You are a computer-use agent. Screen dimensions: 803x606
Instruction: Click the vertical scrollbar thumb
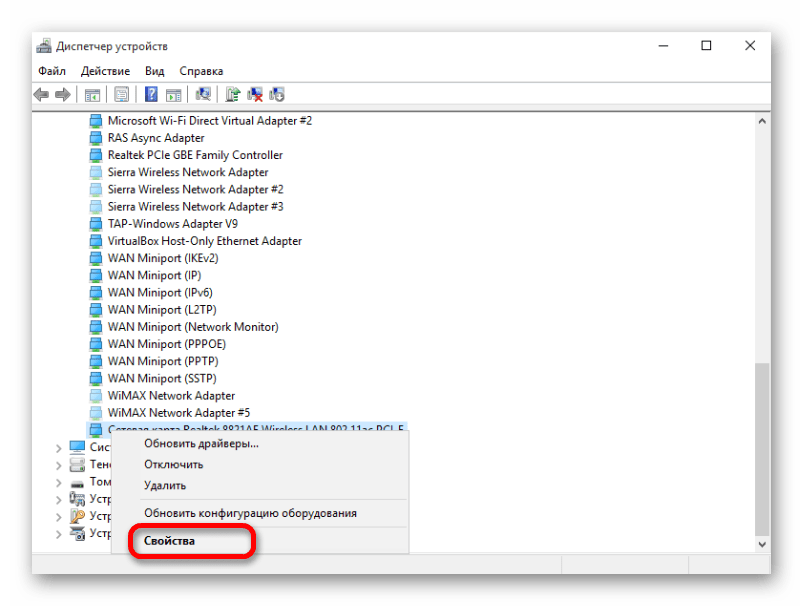[x=762, y=449]
